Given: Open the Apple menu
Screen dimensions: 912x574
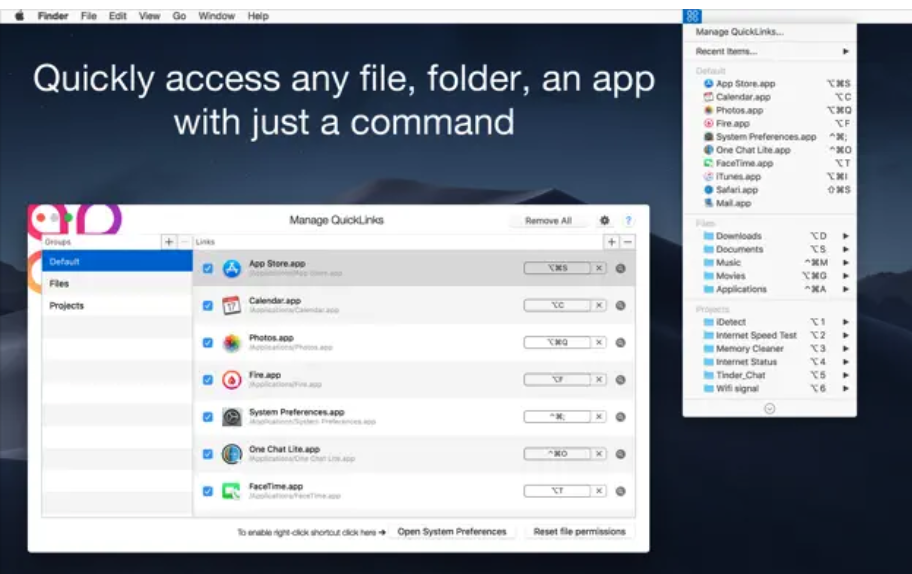Looking at the screenshot, I should click(19, 16).
